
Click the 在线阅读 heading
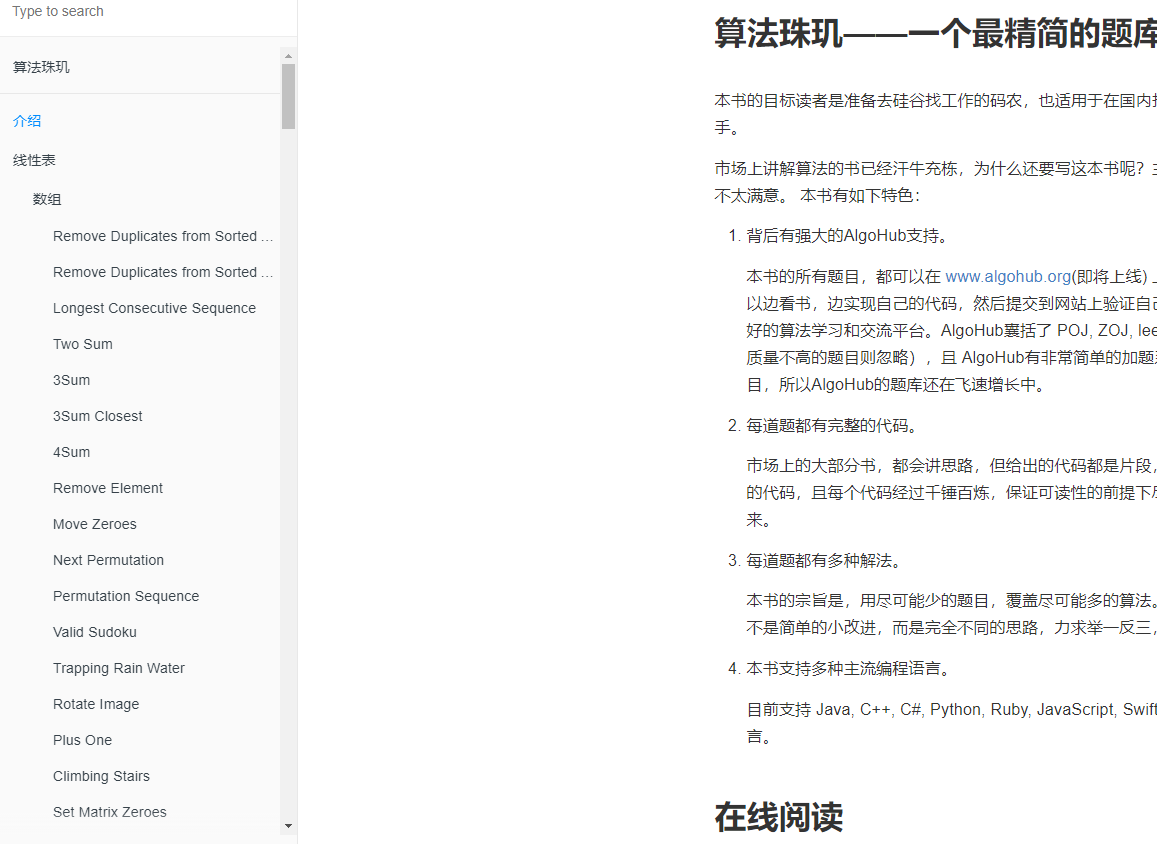[x=778, y=817]
